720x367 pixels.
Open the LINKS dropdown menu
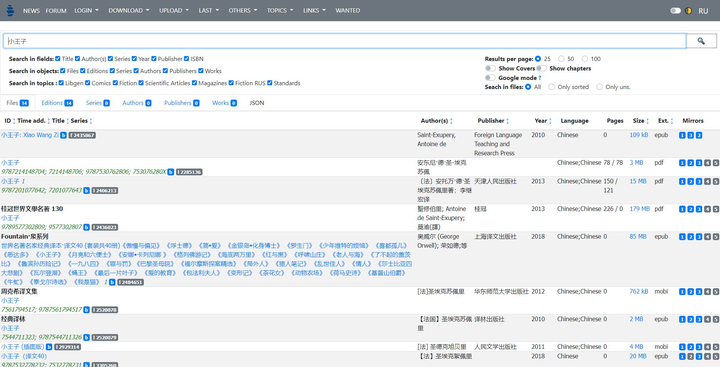click(x=314, y=11)
